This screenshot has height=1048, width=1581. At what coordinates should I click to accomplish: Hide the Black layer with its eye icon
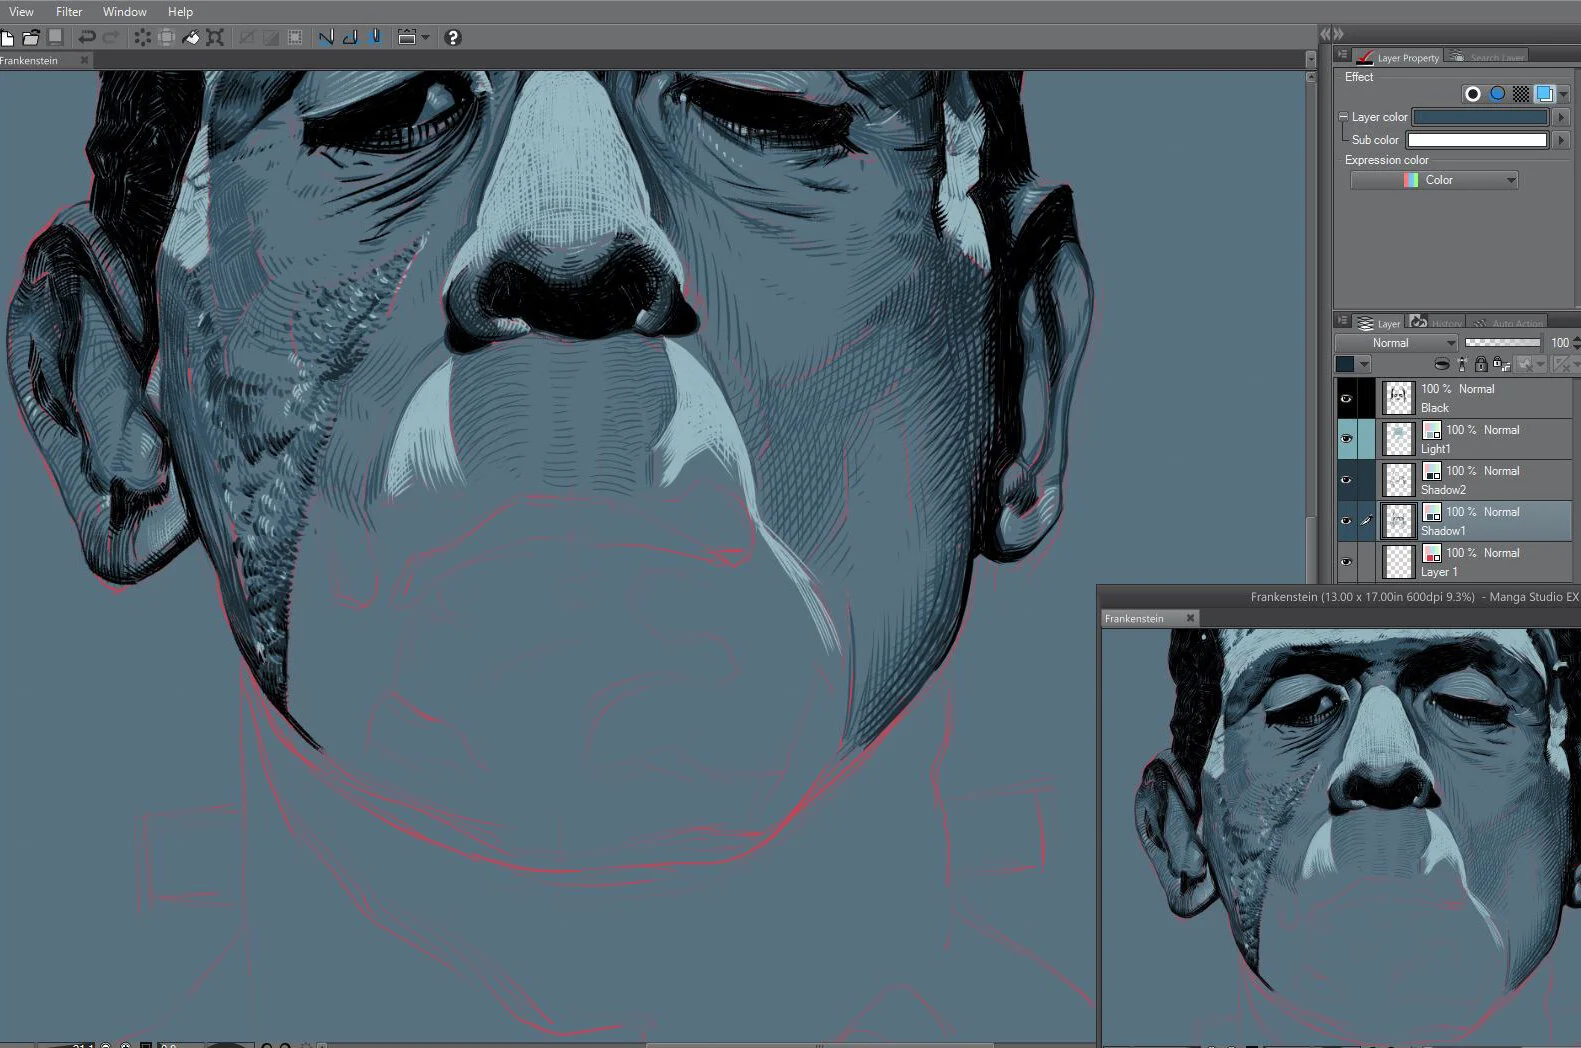1346,398
